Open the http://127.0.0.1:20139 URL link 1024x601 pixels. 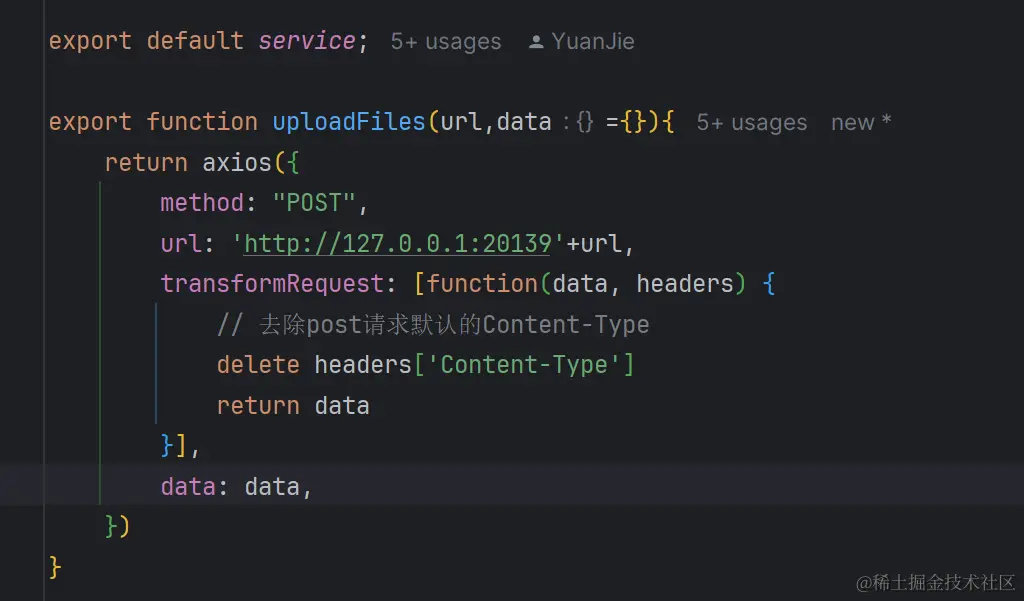point(398,244)
